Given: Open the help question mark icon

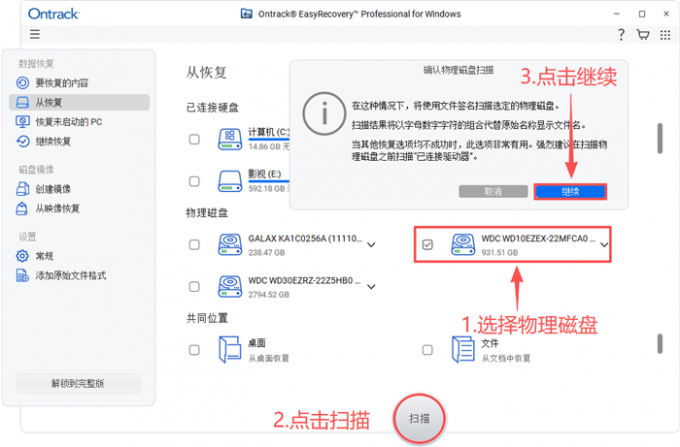Looking at the screenshot, I should point(621,34).
